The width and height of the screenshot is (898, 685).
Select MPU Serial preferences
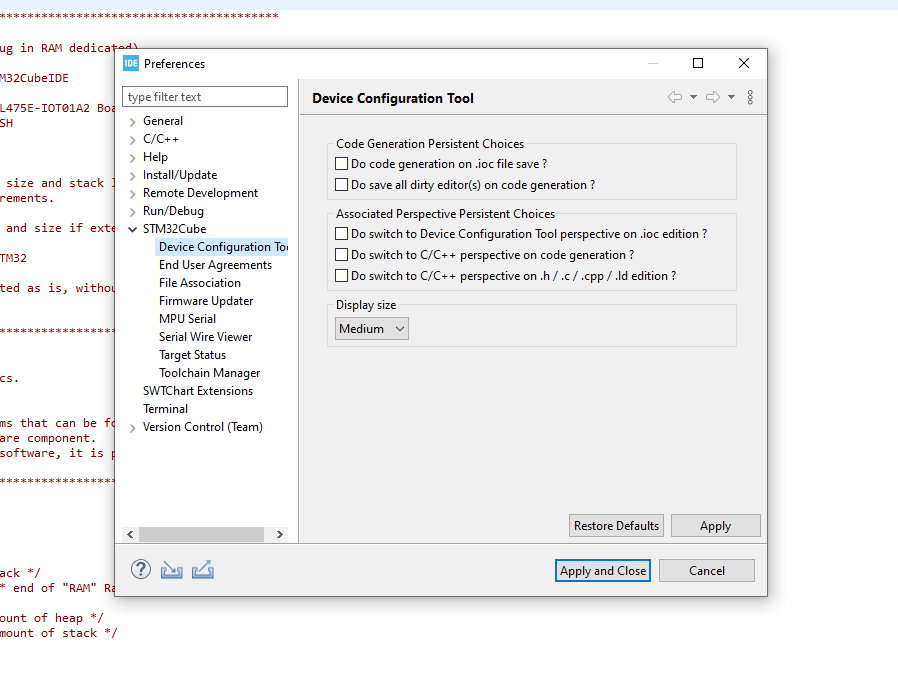pyautogui.click(x=187, y=318)
